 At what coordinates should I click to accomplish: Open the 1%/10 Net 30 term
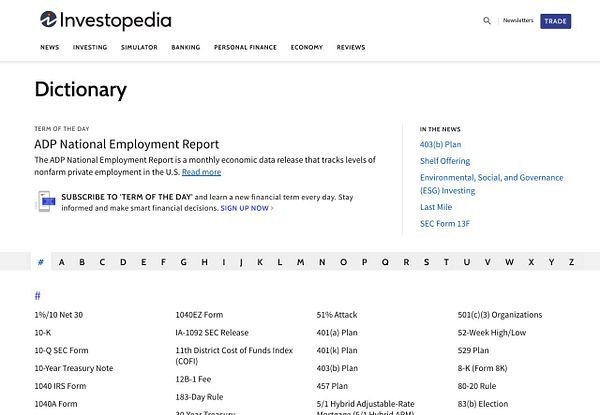tap(59, 315)
